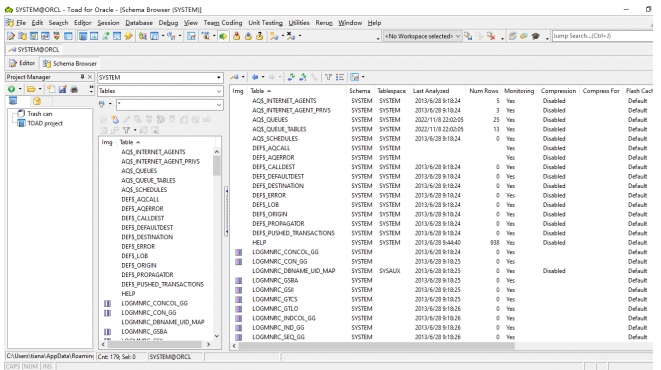
Task: Click the save disk icon in Project Manager
Action: coord(62,89)
